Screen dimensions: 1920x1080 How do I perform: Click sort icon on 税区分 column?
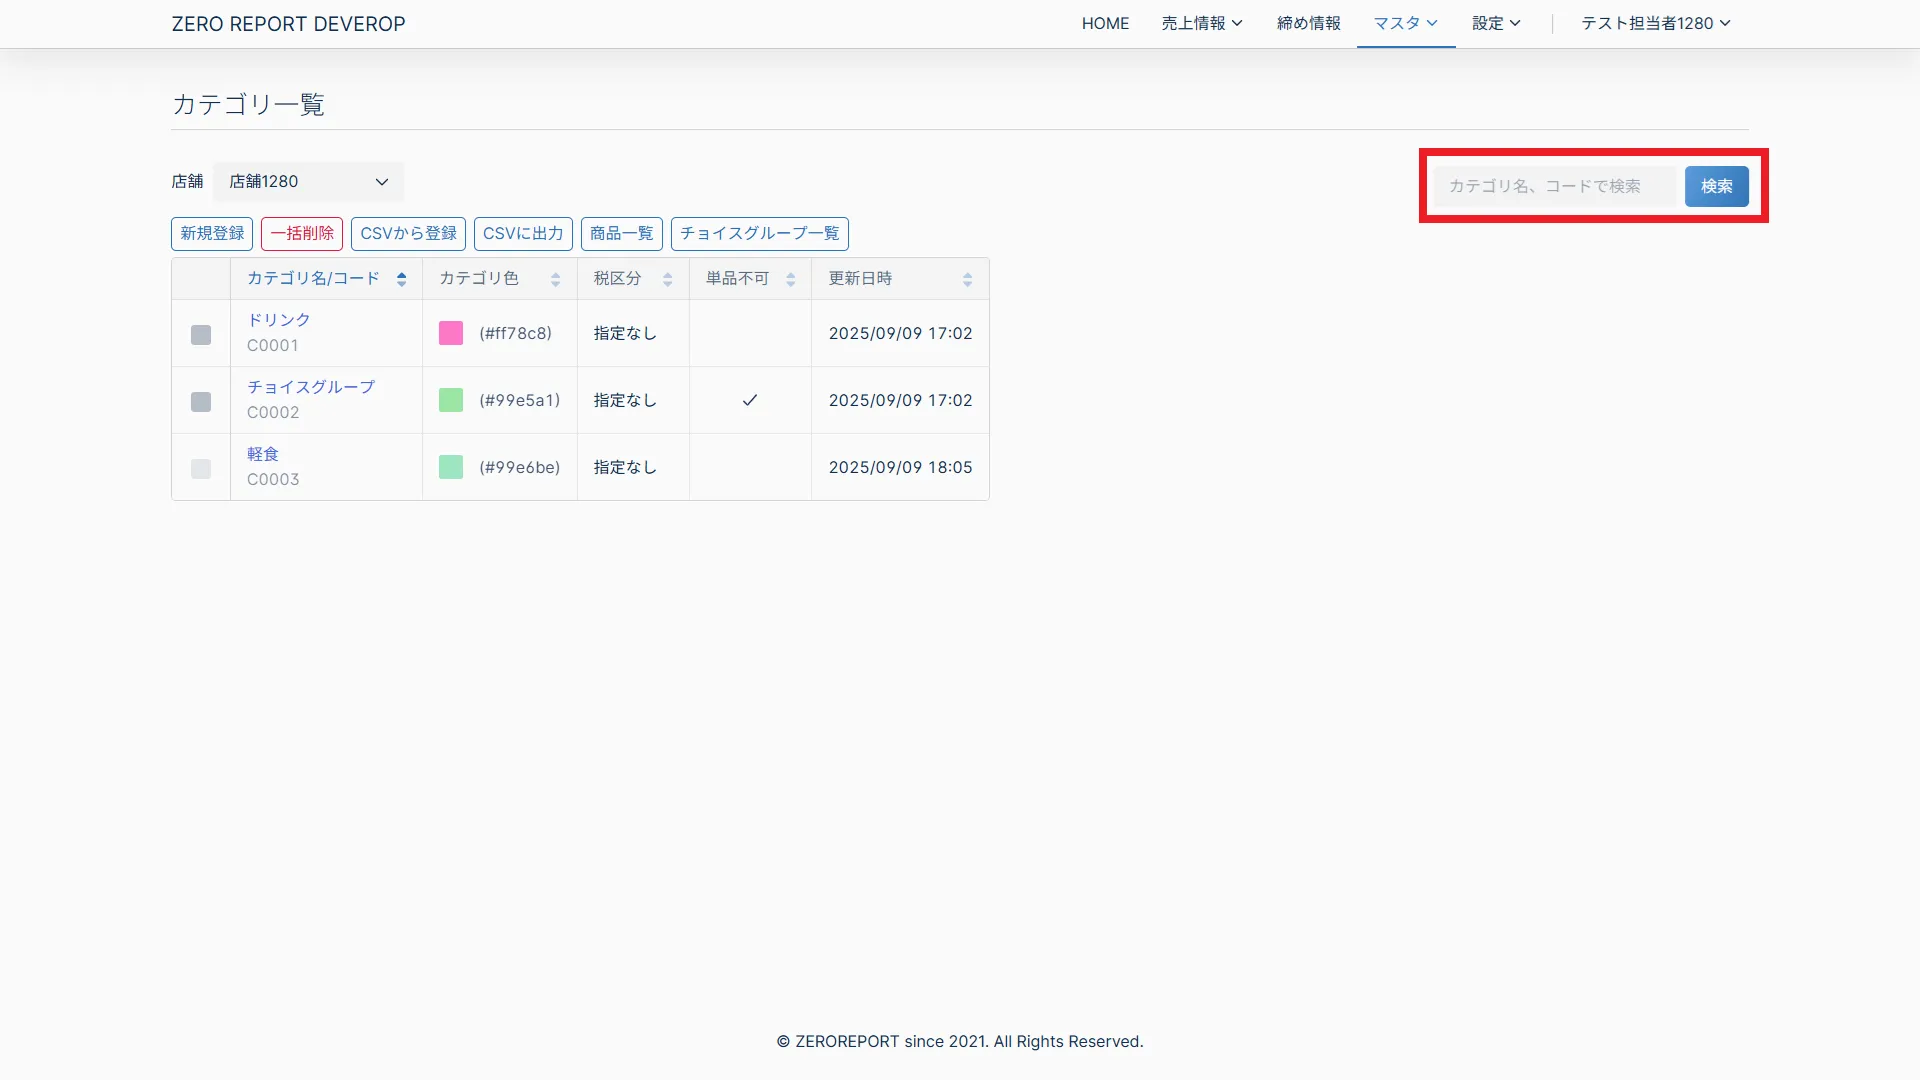pyautogui.click(x=667, y=280)
